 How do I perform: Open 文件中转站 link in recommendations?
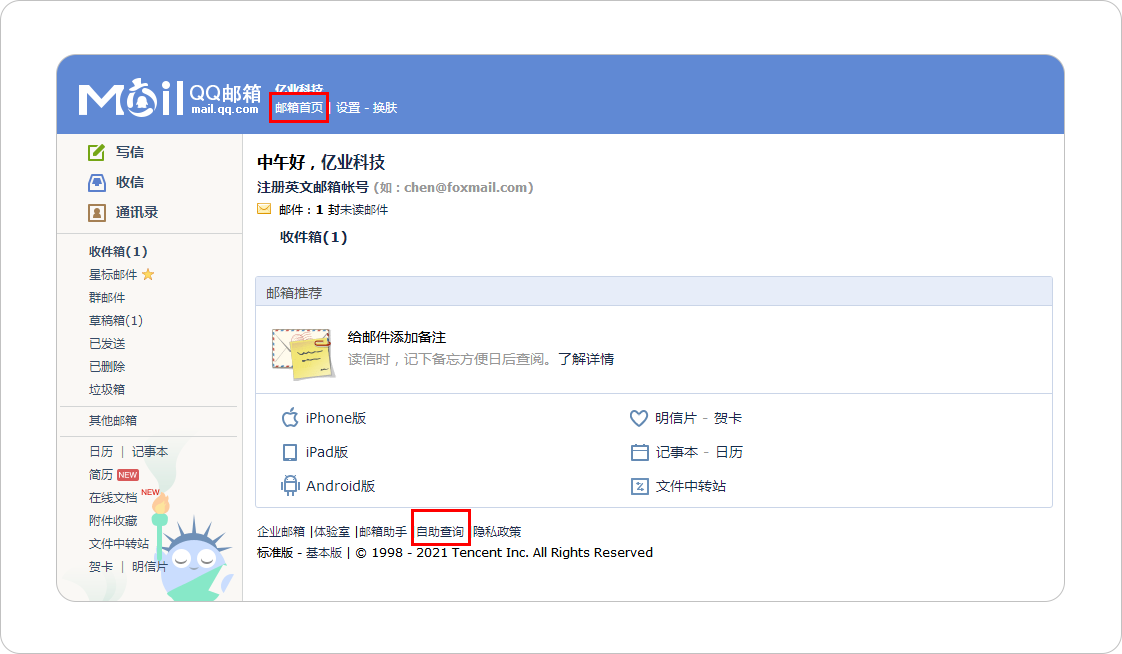pyautogui.click(x=691, y=486)
